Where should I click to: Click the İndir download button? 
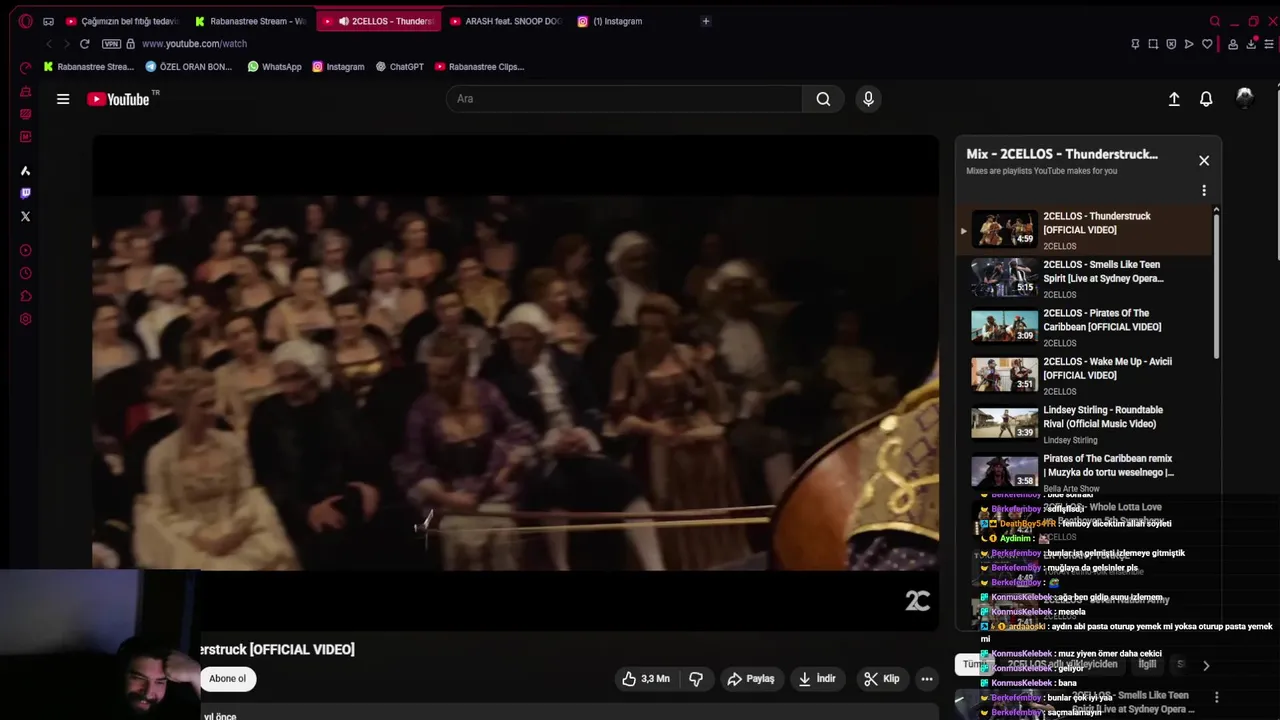816,679
